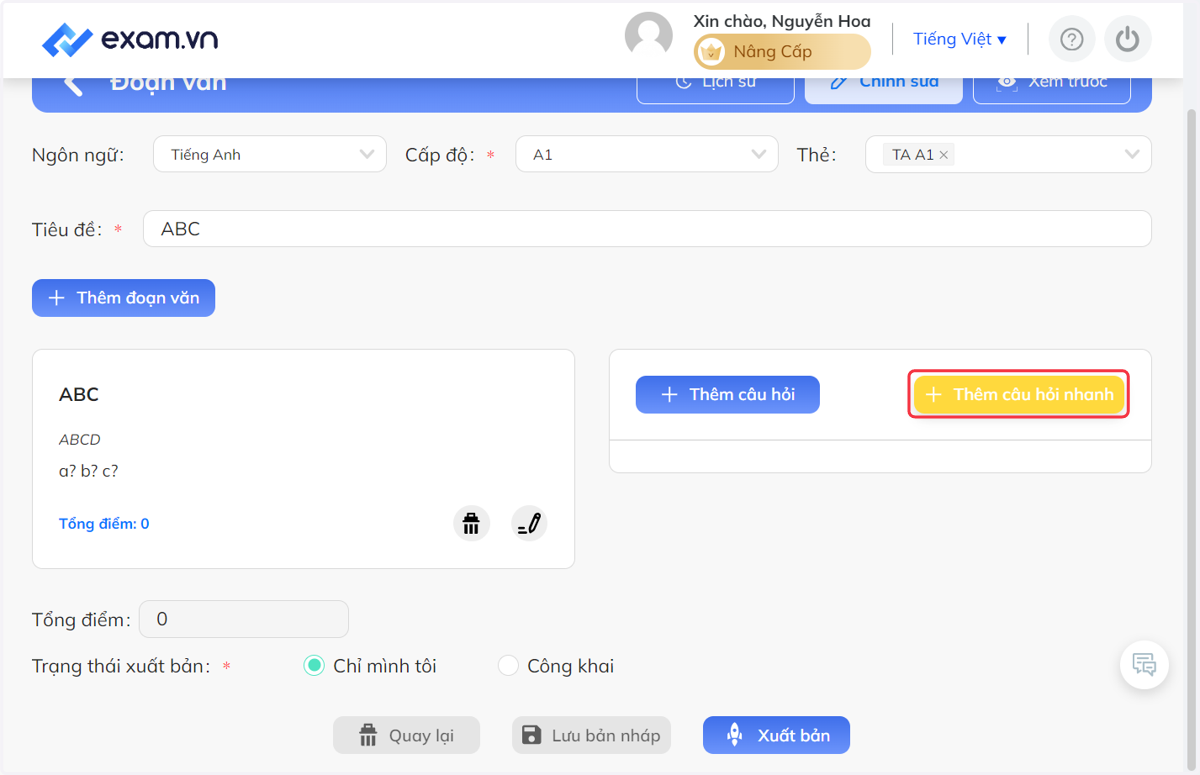Edit the ABC passage with pencil icon

tap(530, 523)
